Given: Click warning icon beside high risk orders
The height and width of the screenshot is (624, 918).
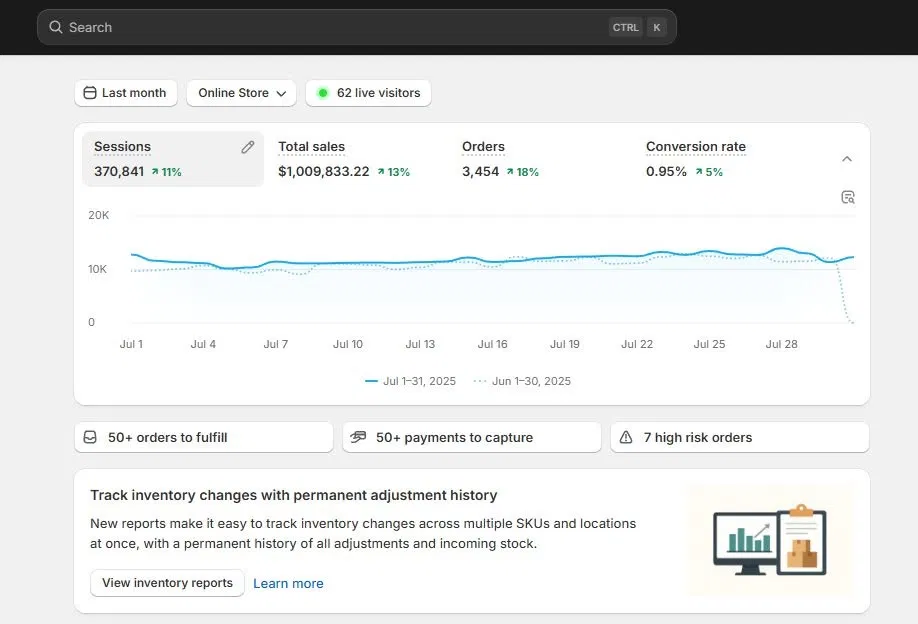Looking at the screenshot, I should [x=626, y=437].
